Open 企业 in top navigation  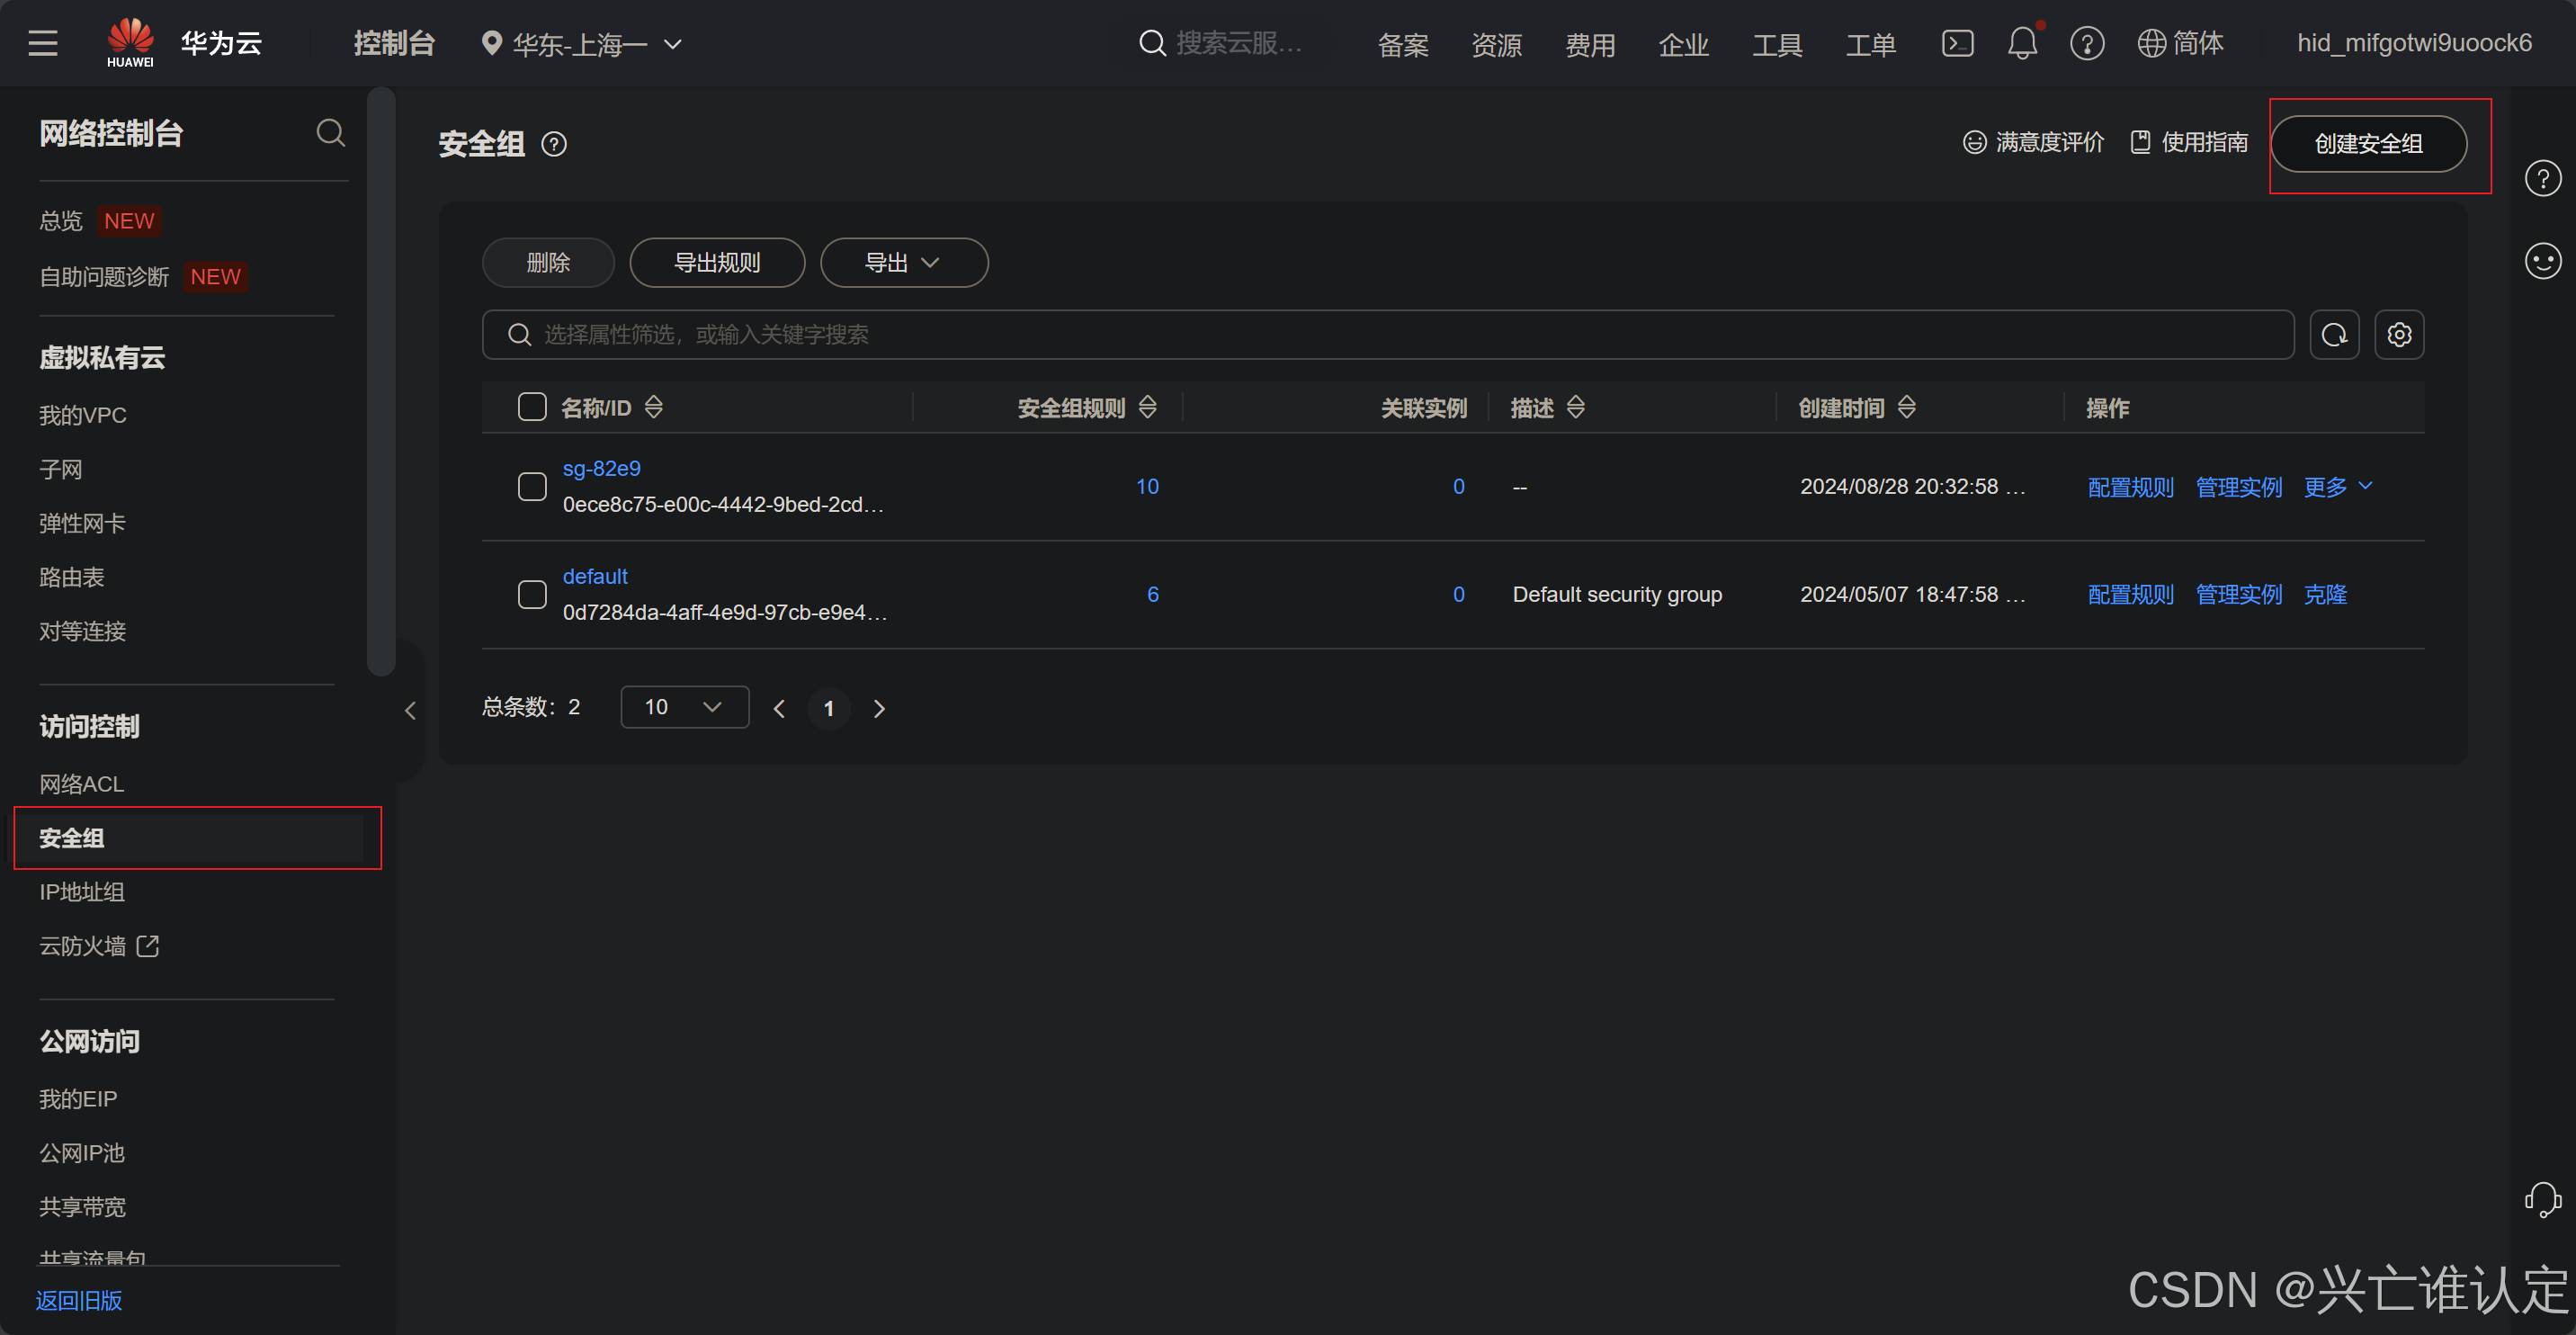[1684, 44]
